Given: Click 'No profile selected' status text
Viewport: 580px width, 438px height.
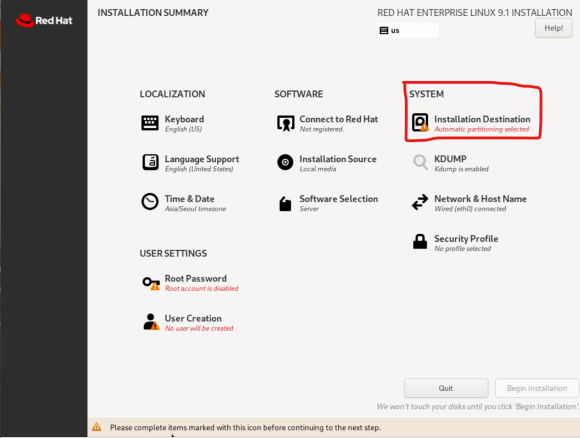Looking at the screenshot, I should tap(462, 249).
